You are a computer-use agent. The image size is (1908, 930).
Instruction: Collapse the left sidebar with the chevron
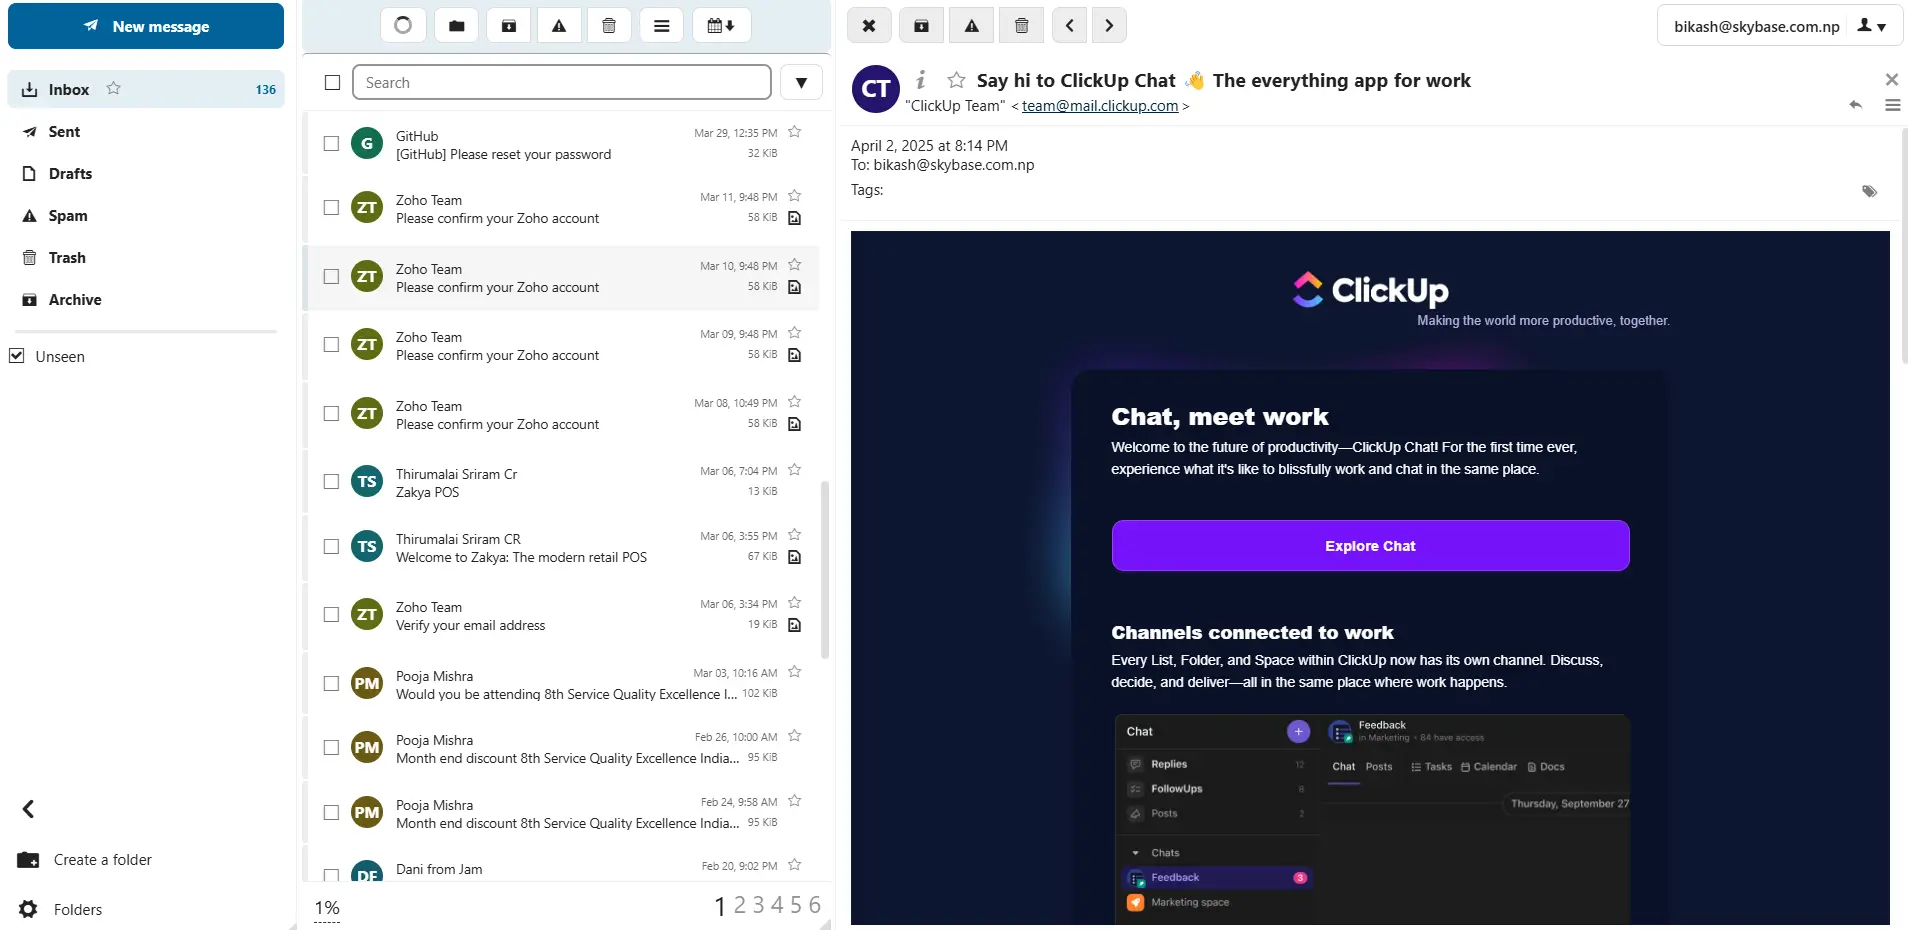pyautogui.click(x=28, y=808)
